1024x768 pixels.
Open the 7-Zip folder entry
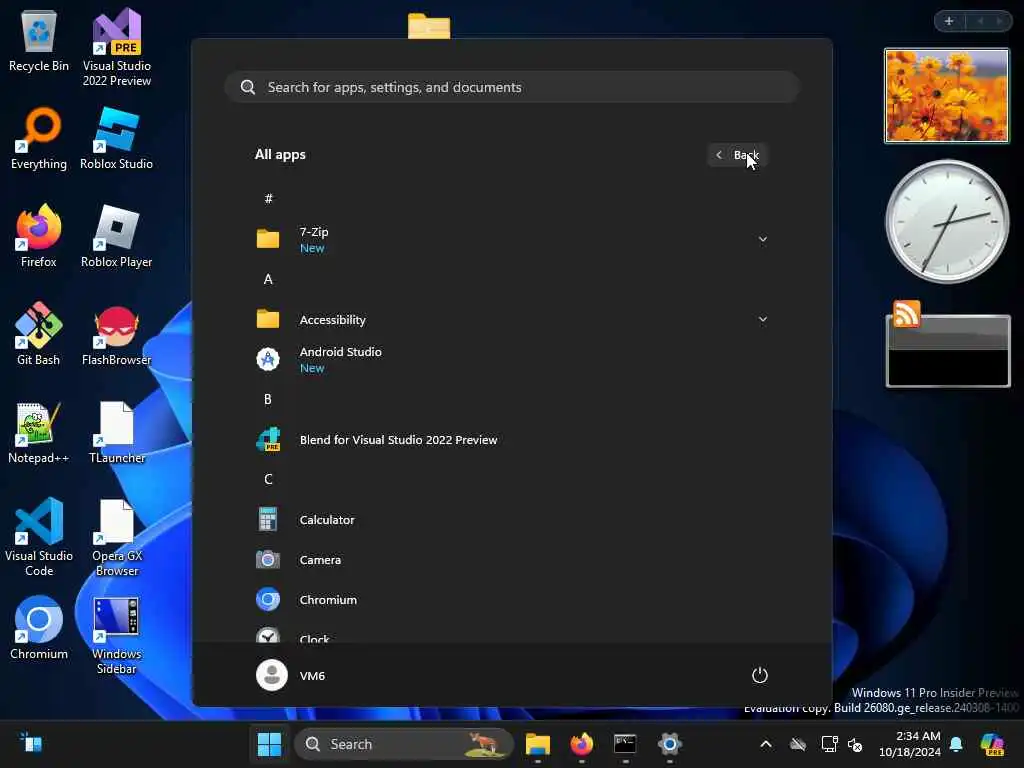(513, 240)
